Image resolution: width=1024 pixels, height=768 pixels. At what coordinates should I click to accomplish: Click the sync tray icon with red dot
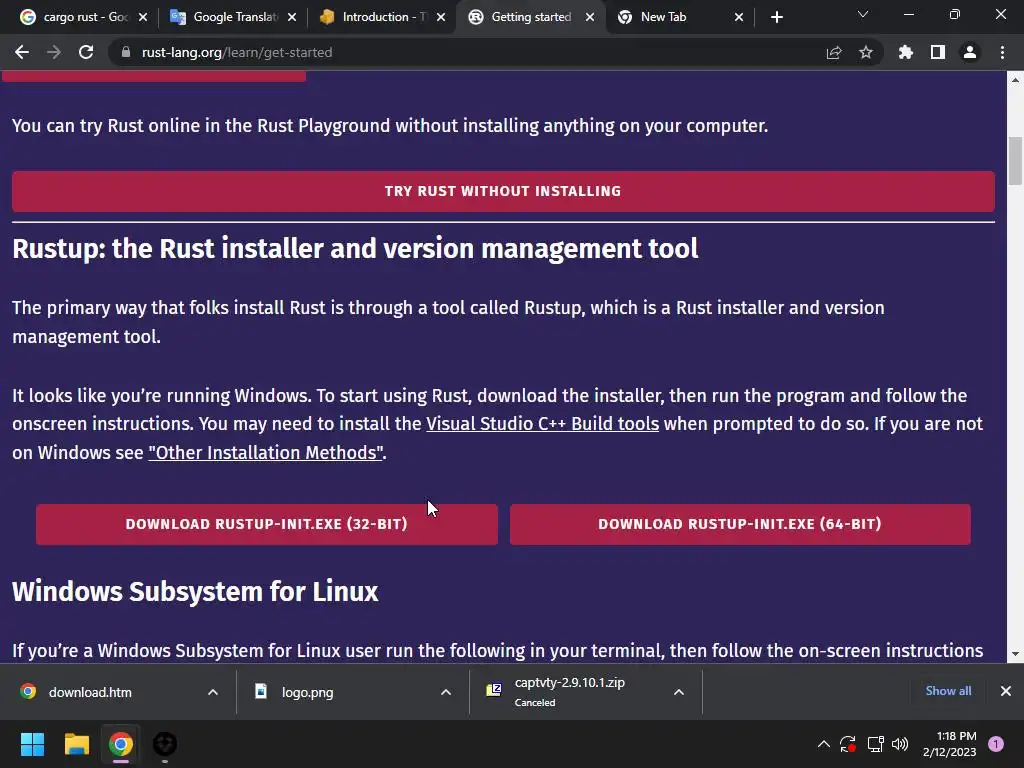point(848,744)
